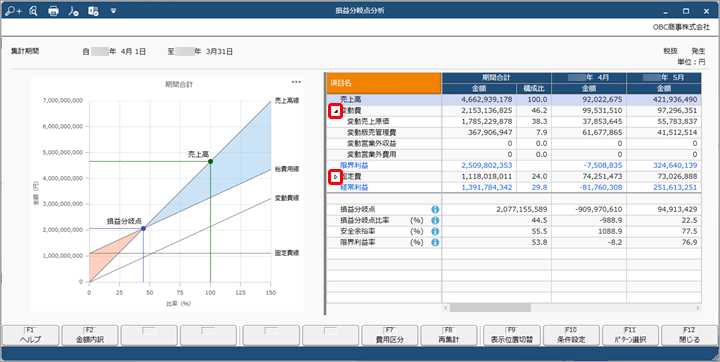The image size is (720, 362).
Task: Click the blue 経常利益 row label
Action: click(x=354, y=187)
